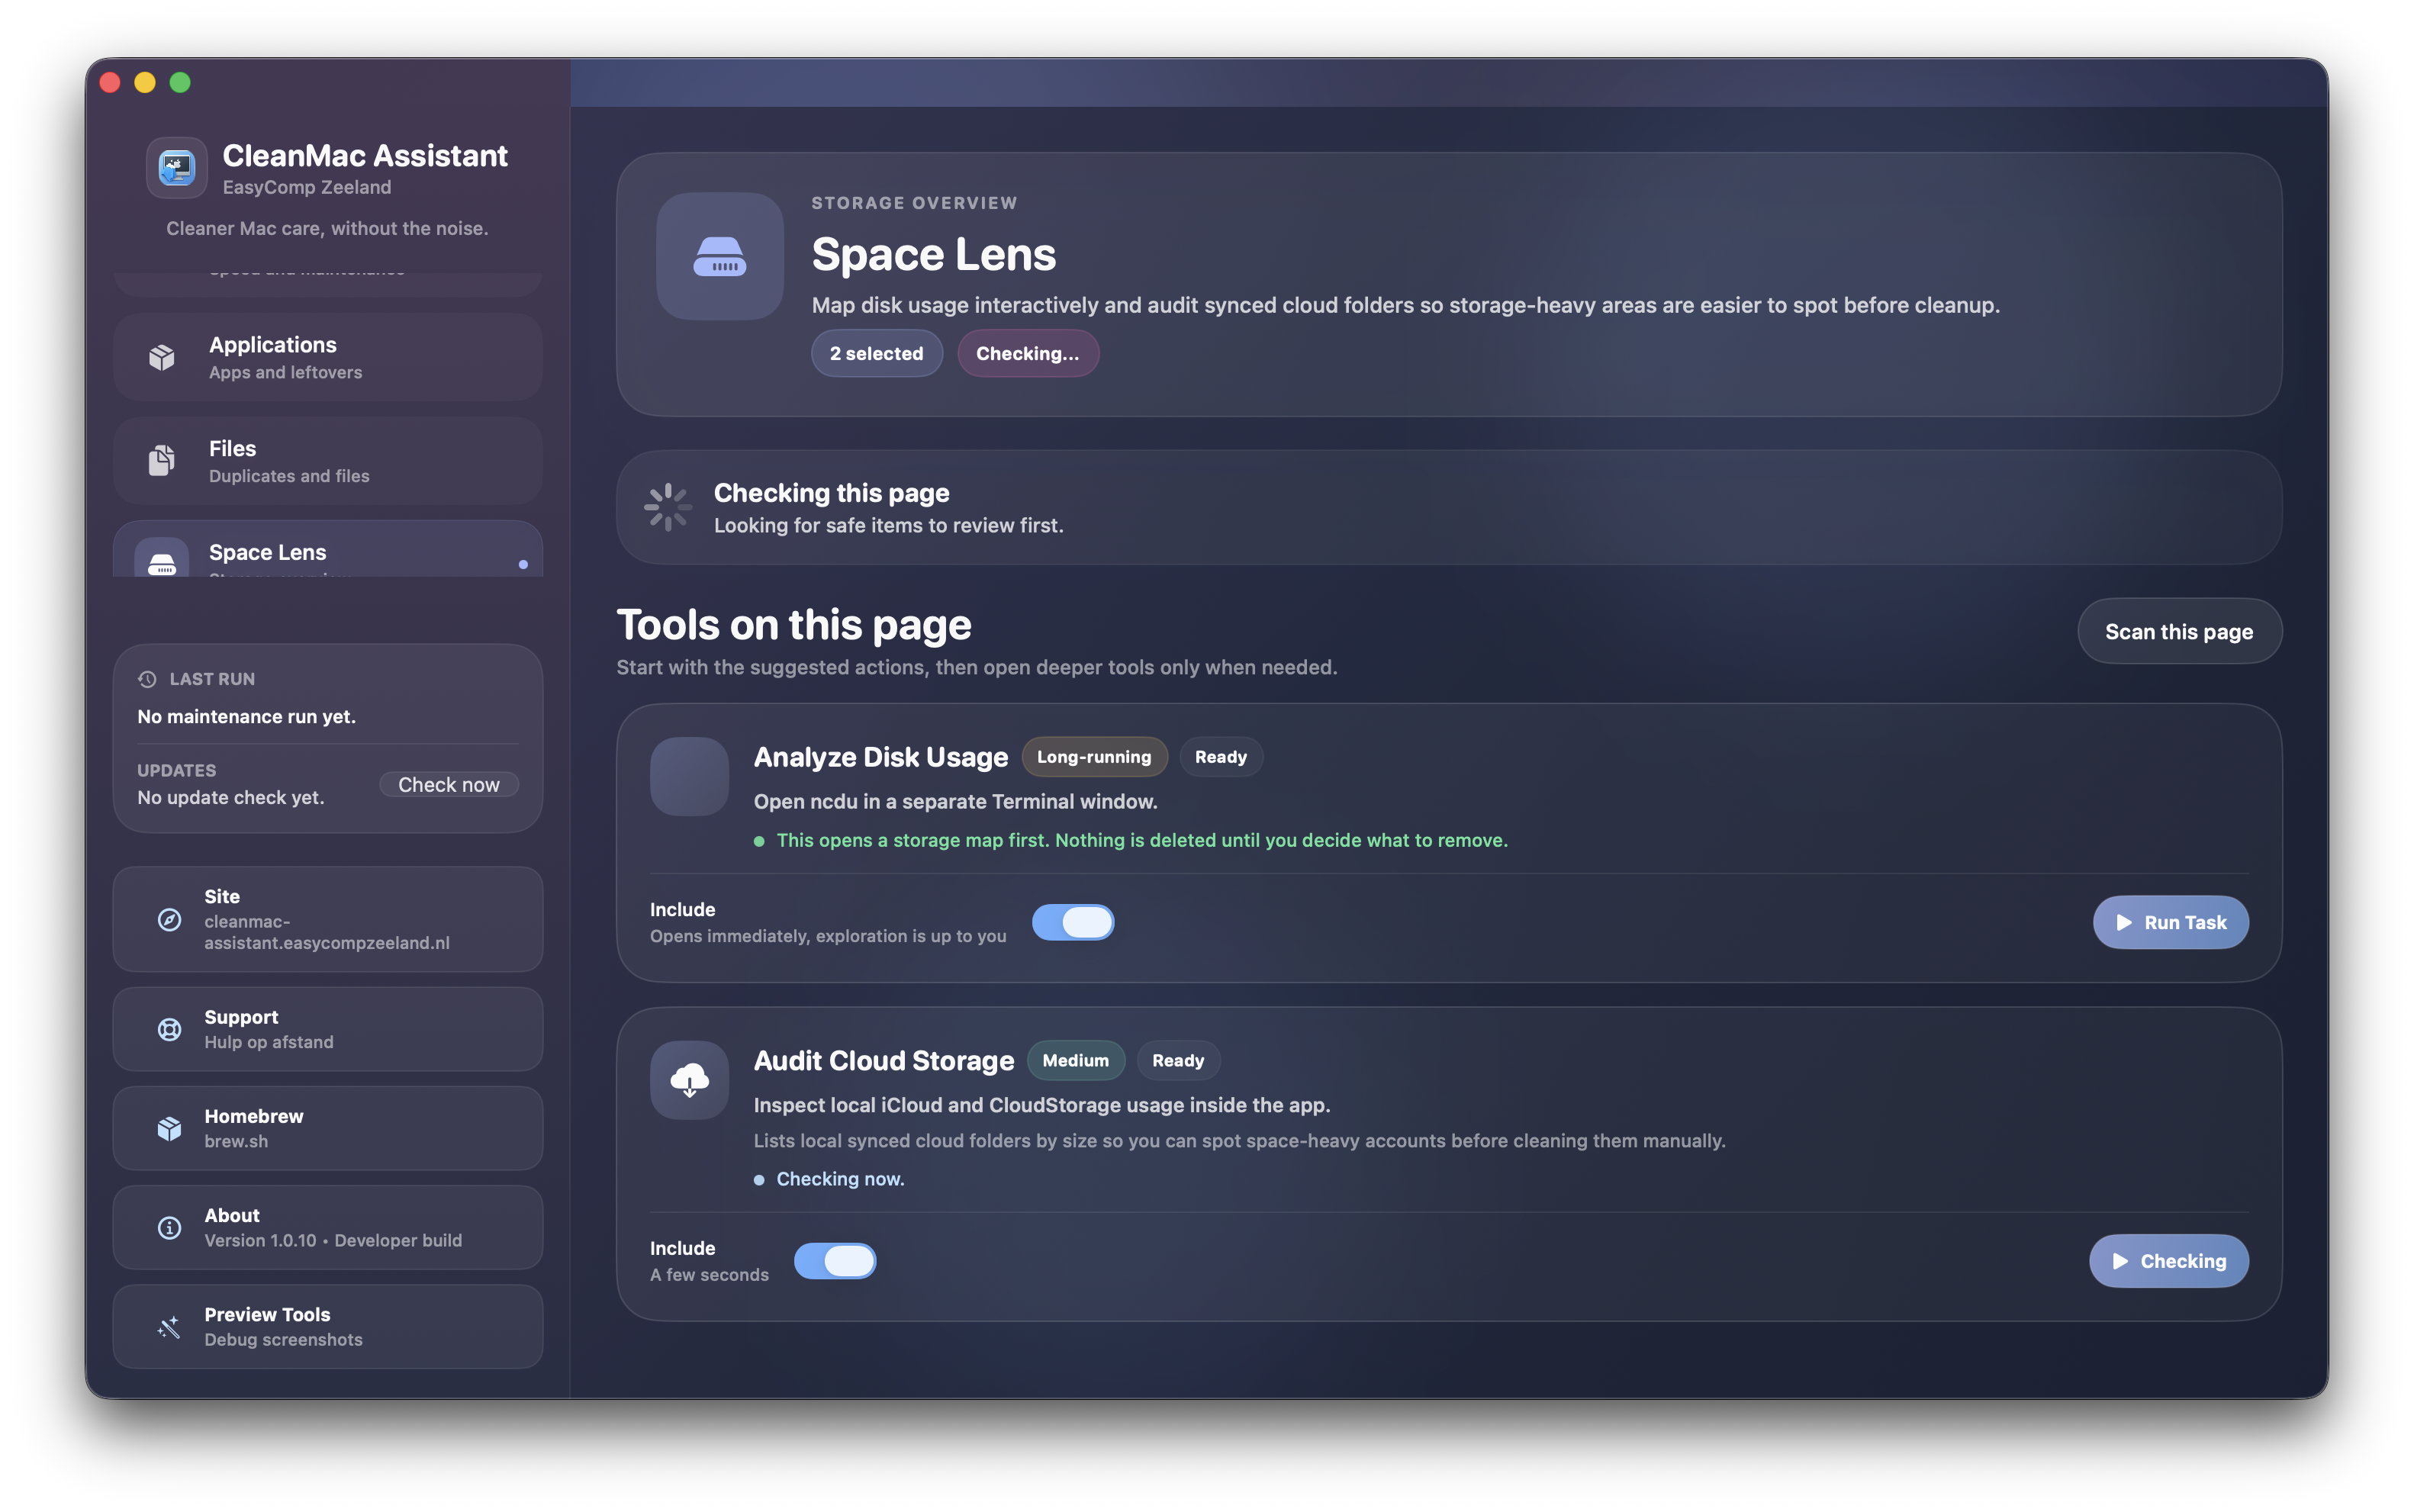Click the Preview Tools wand icon
2414x1512 pixels.
[169, 1327]
